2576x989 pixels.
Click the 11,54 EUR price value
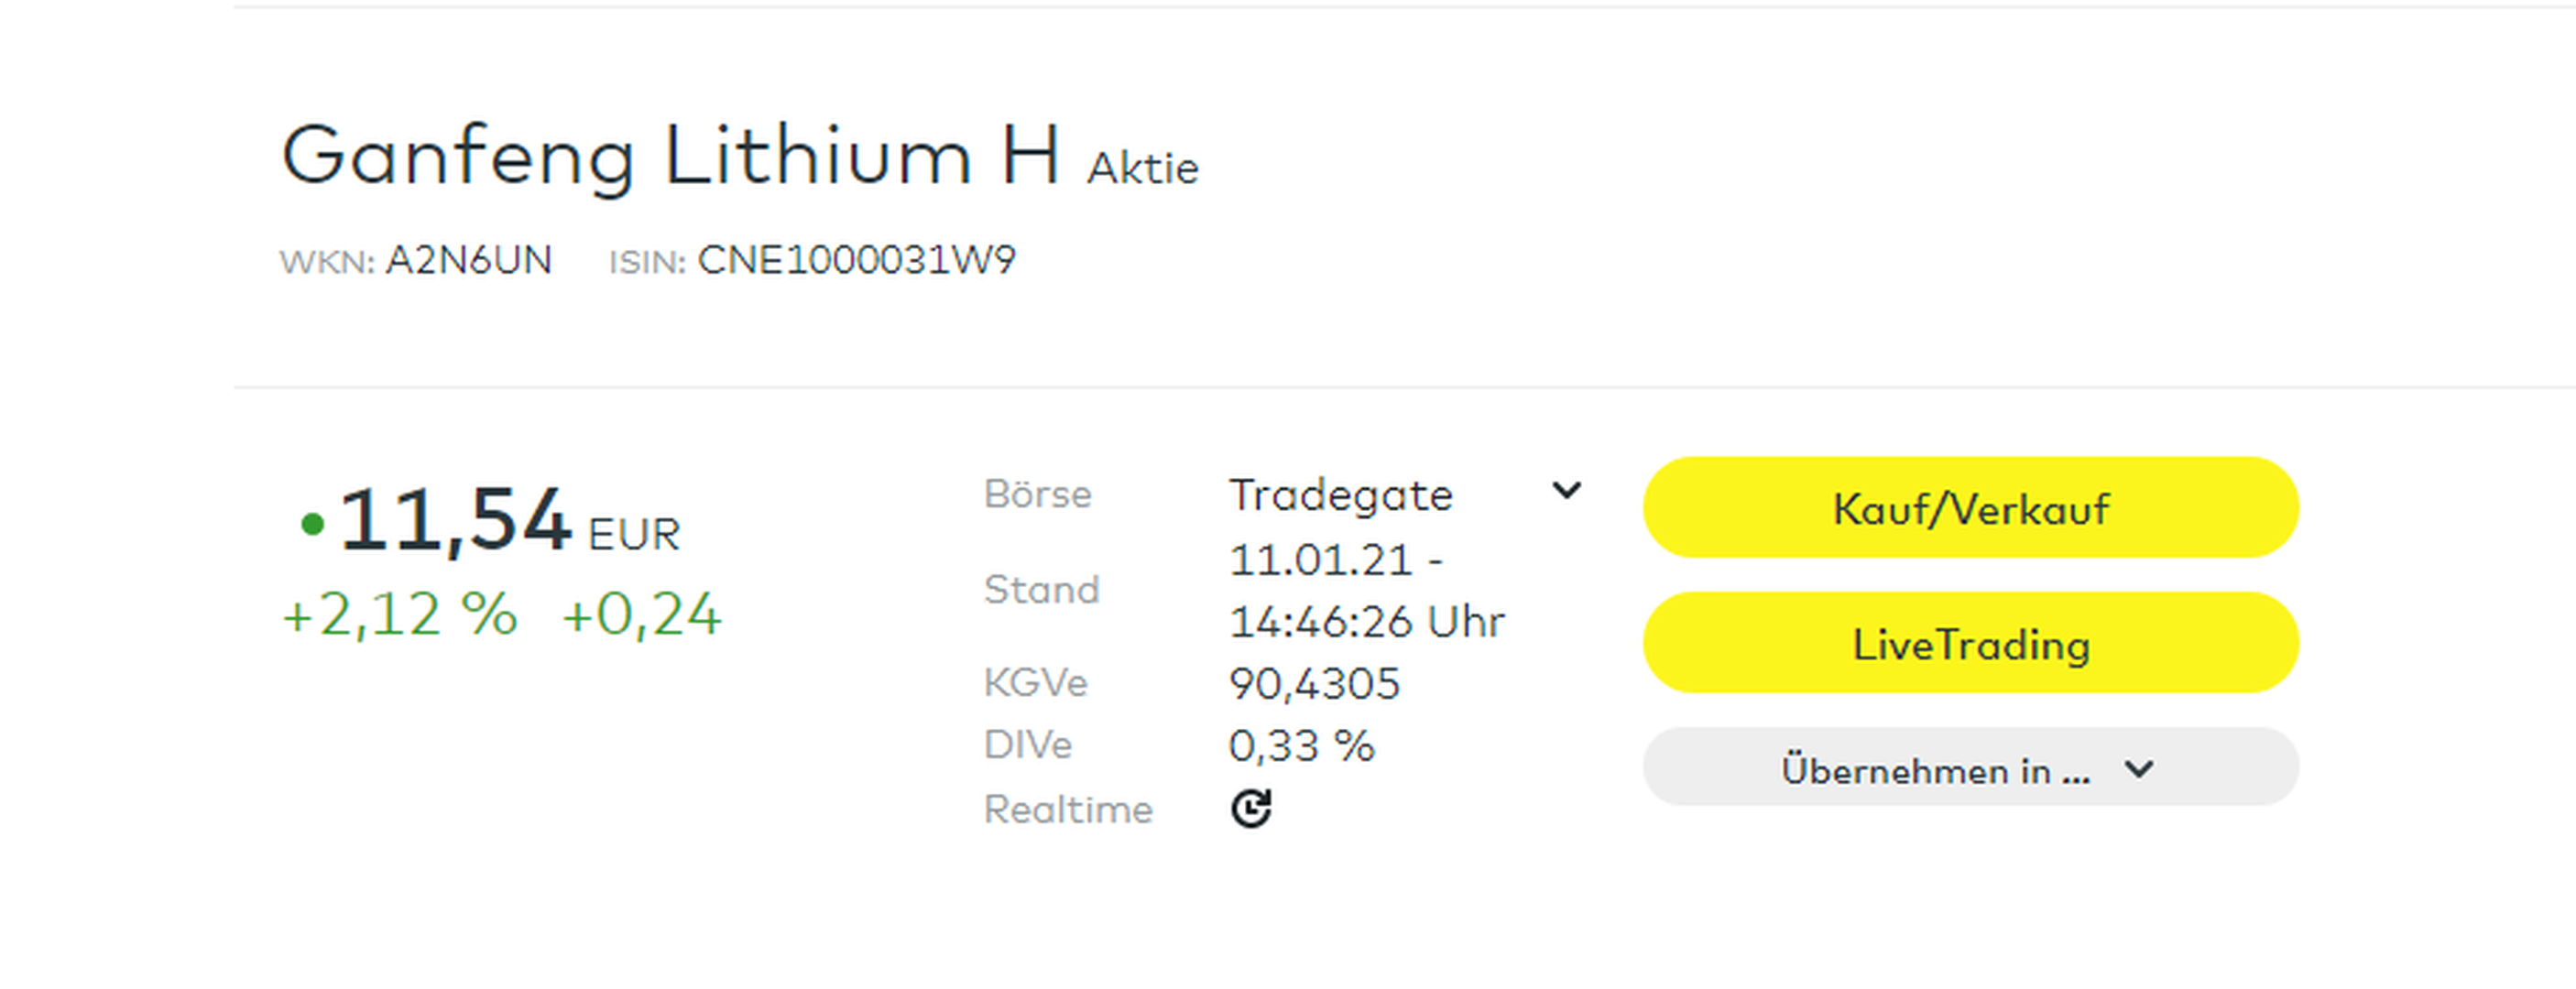510,520
